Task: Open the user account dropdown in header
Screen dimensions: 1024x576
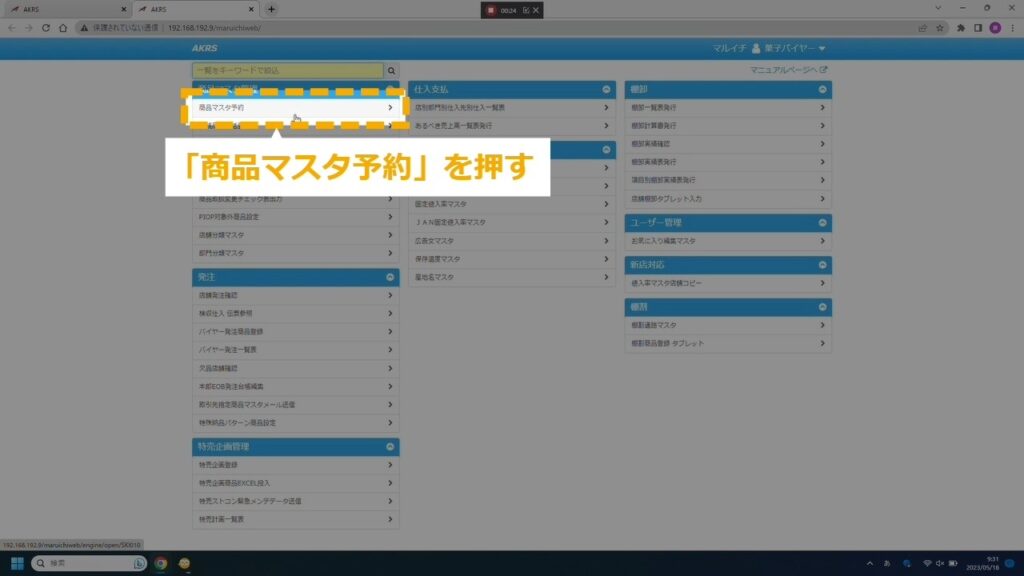Action: click(x=788, y=48)
